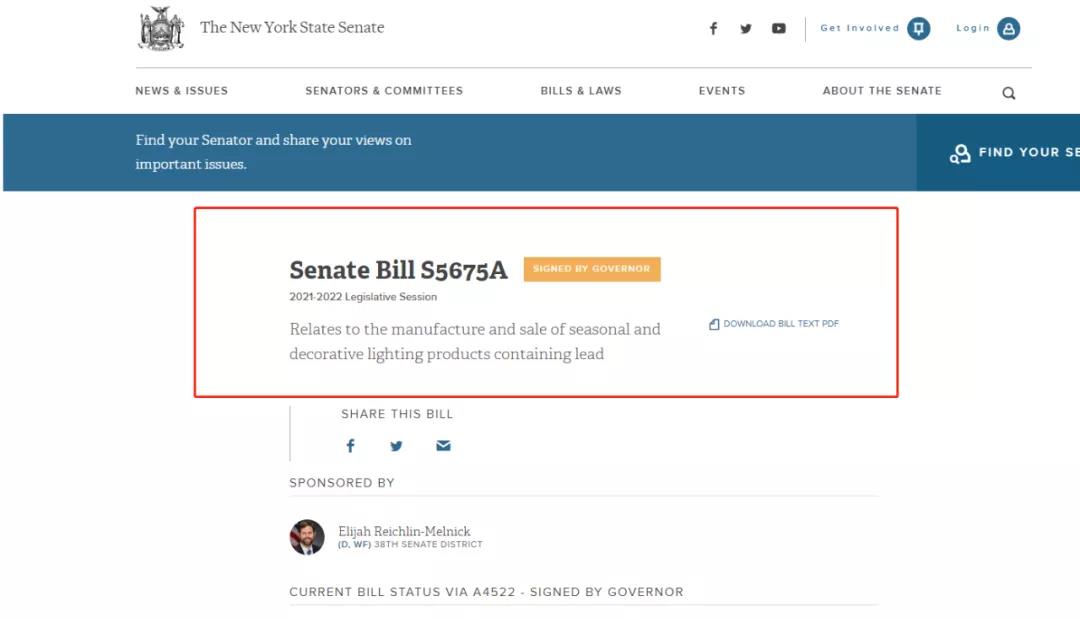Click the New York State Senate seal logo

tap(161, 29)
